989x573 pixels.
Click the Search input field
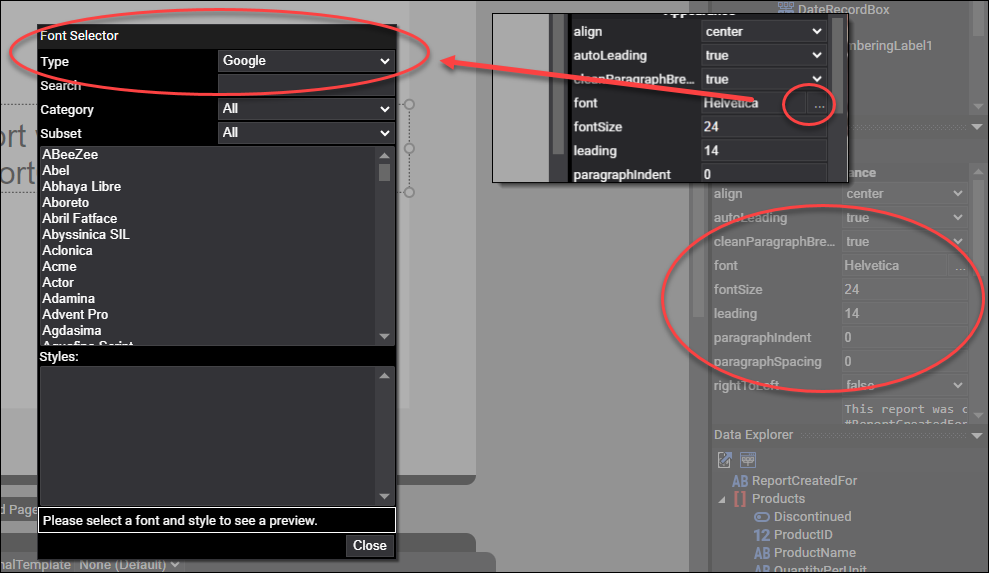pyautogui.click(x=306, y=86)
